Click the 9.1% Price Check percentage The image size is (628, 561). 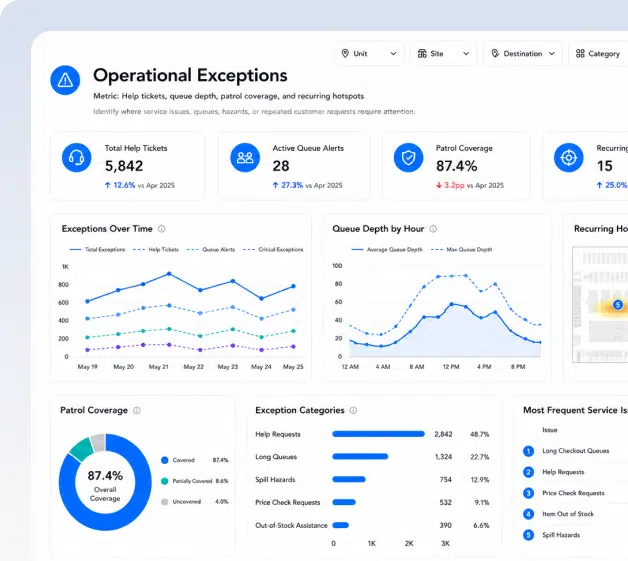tap(482, 502)
